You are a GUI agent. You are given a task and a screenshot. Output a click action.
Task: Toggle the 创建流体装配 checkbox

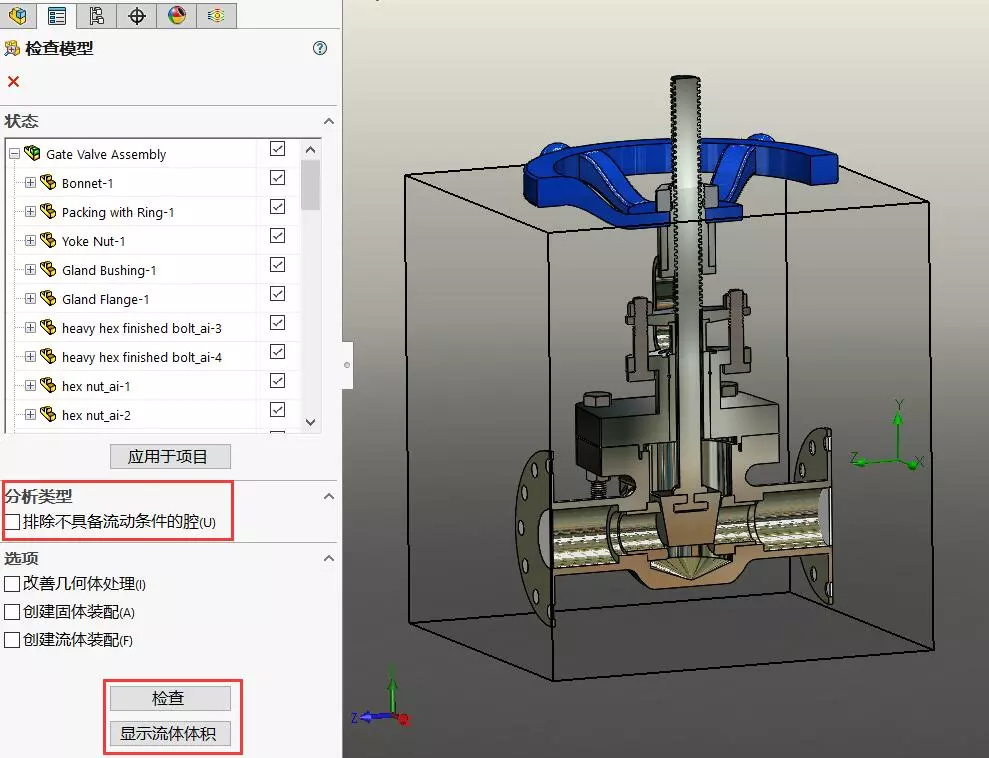(12, 640)
